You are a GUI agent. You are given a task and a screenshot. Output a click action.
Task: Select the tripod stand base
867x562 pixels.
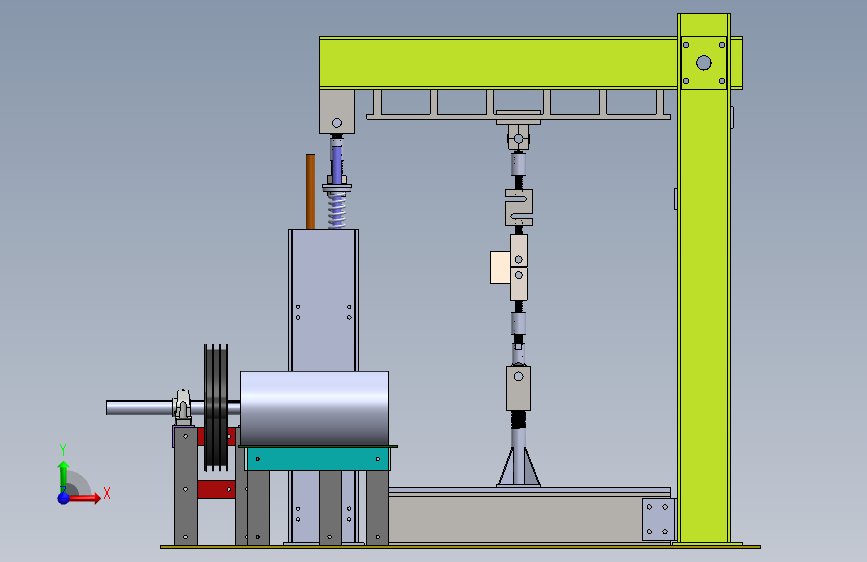point(519,468)
